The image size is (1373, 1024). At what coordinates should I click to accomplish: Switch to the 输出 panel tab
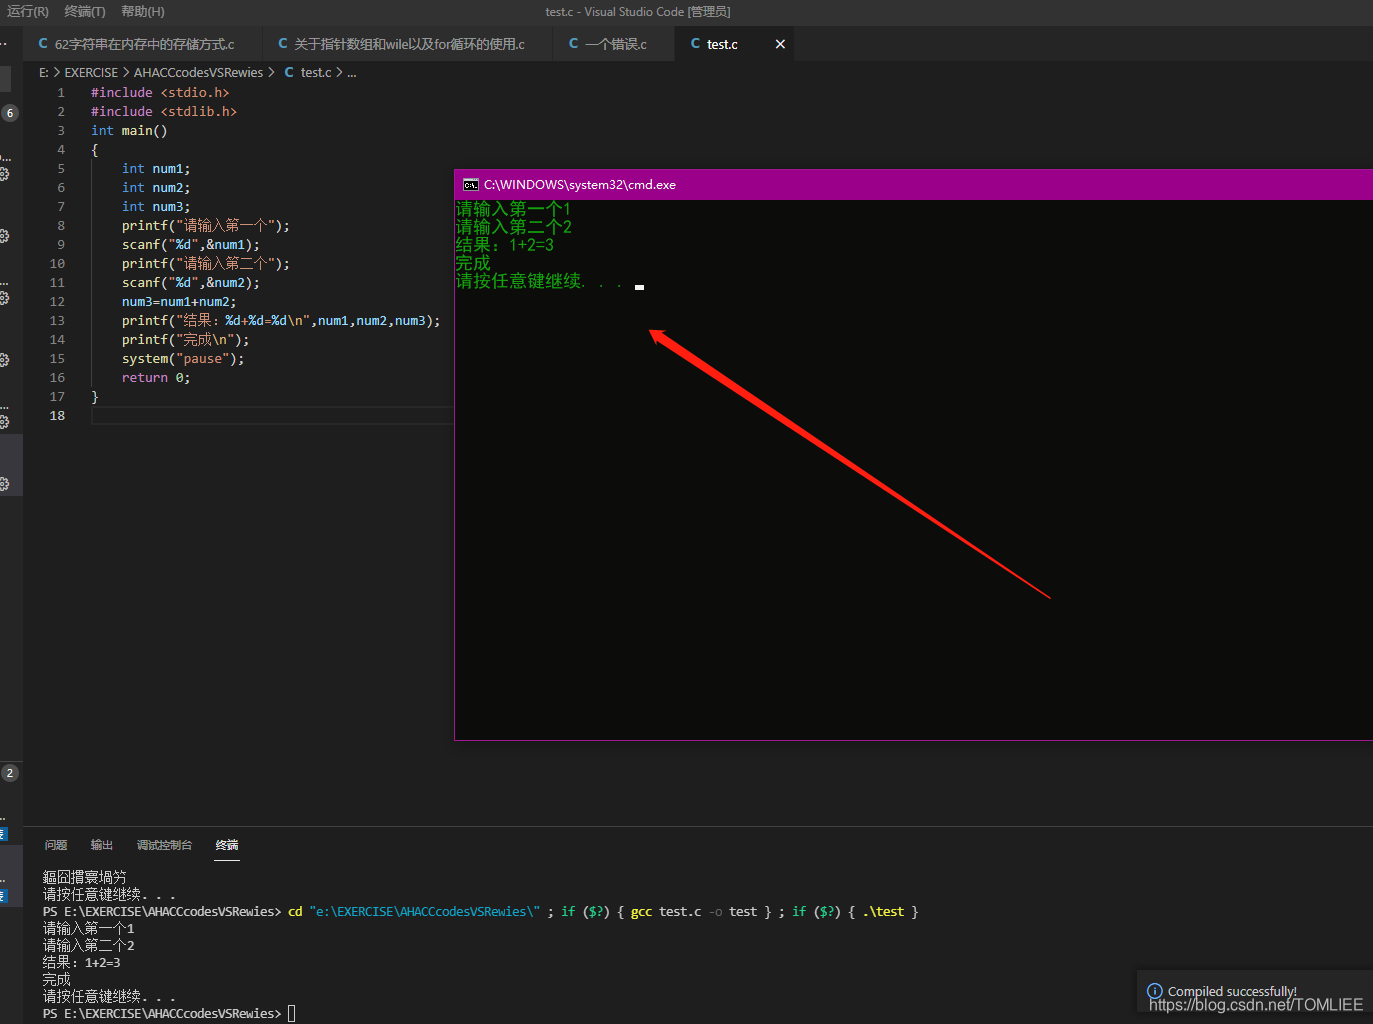coord(102,845)
